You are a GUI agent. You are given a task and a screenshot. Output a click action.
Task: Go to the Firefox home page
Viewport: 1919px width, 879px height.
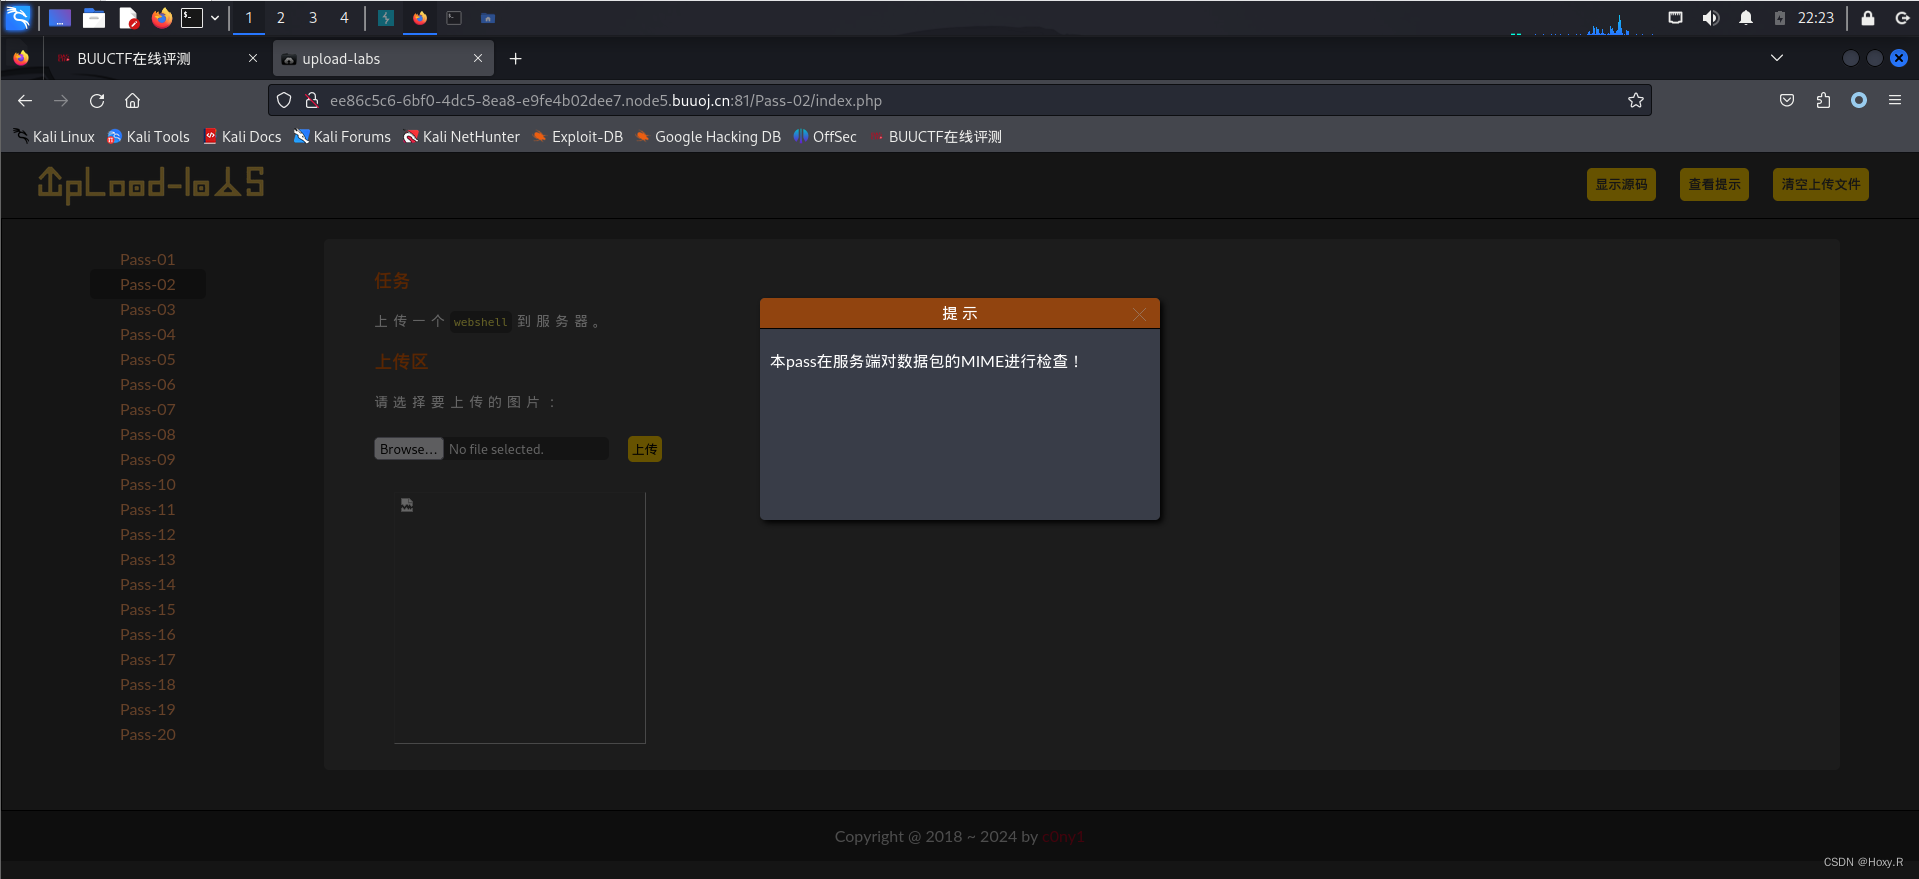(132, 100)
